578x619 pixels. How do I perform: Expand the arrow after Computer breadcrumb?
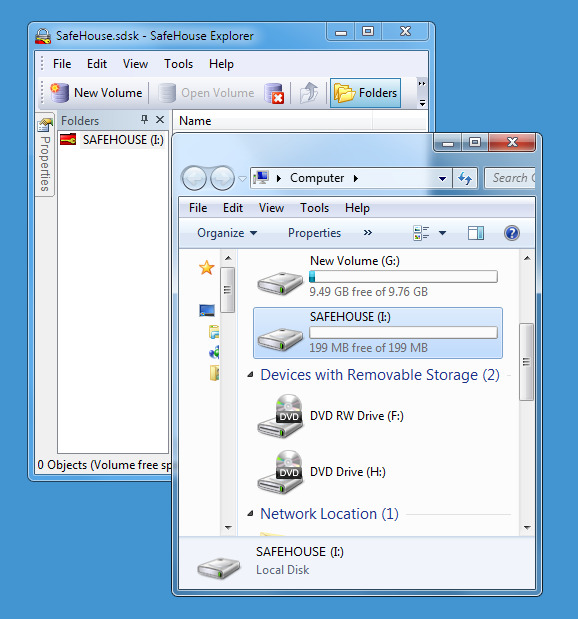[356, 178]
